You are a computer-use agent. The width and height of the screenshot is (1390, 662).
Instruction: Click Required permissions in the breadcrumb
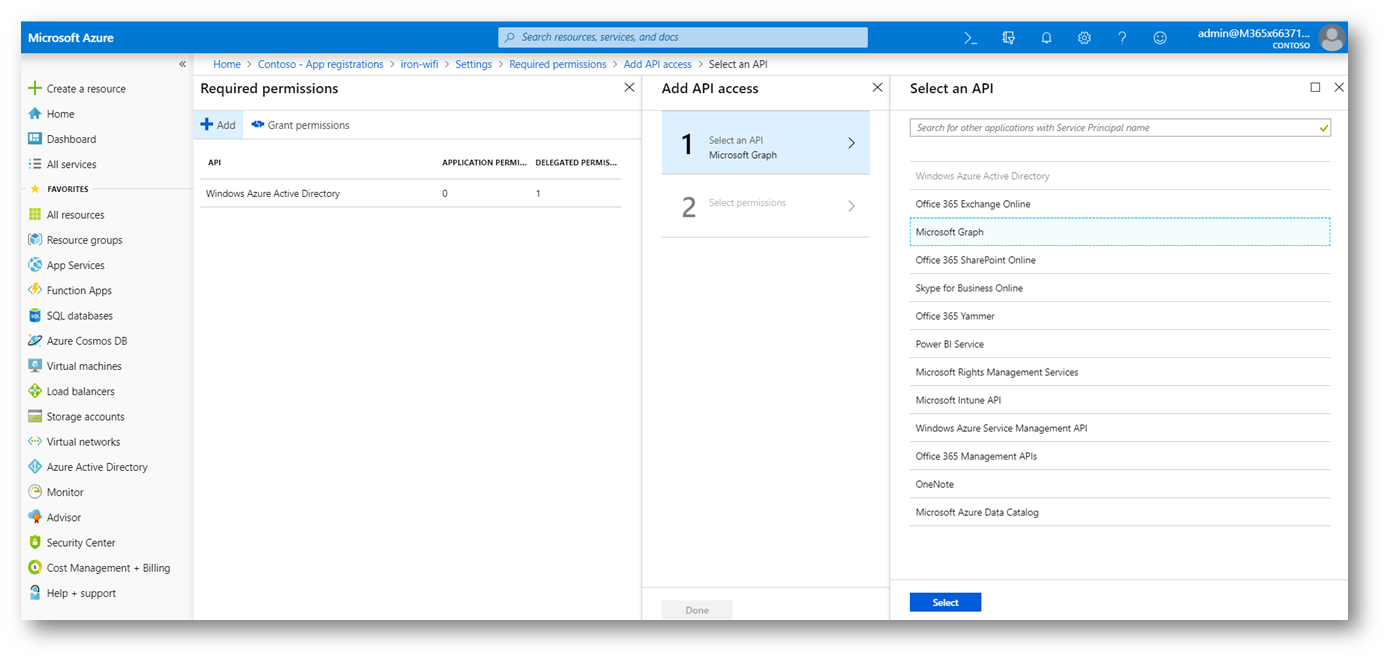coord(558,64)
